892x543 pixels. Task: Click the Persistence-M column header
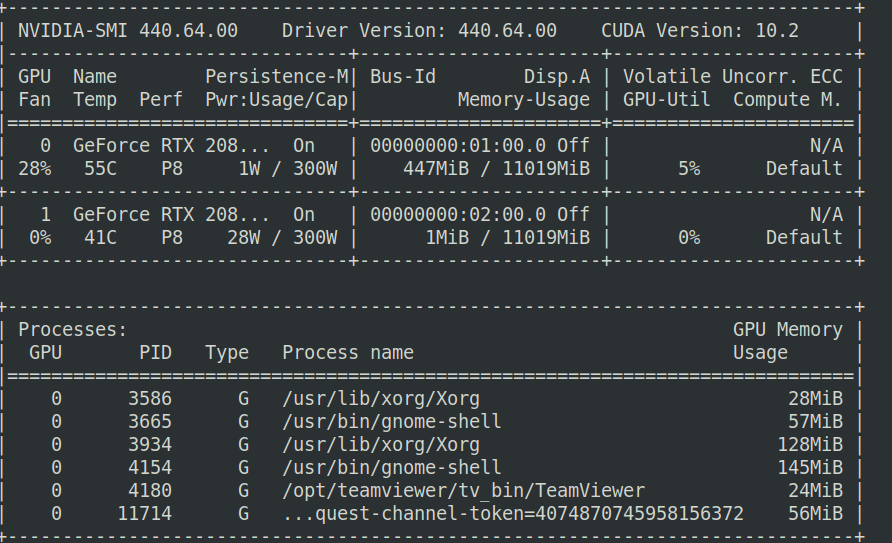pyautogui.click(x=276, y=77)
